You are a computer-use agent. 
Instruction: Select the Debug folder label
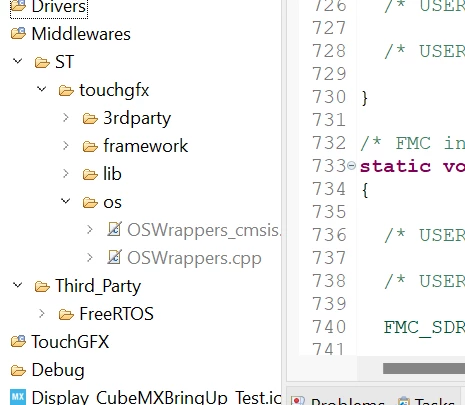tap(58, 371)
